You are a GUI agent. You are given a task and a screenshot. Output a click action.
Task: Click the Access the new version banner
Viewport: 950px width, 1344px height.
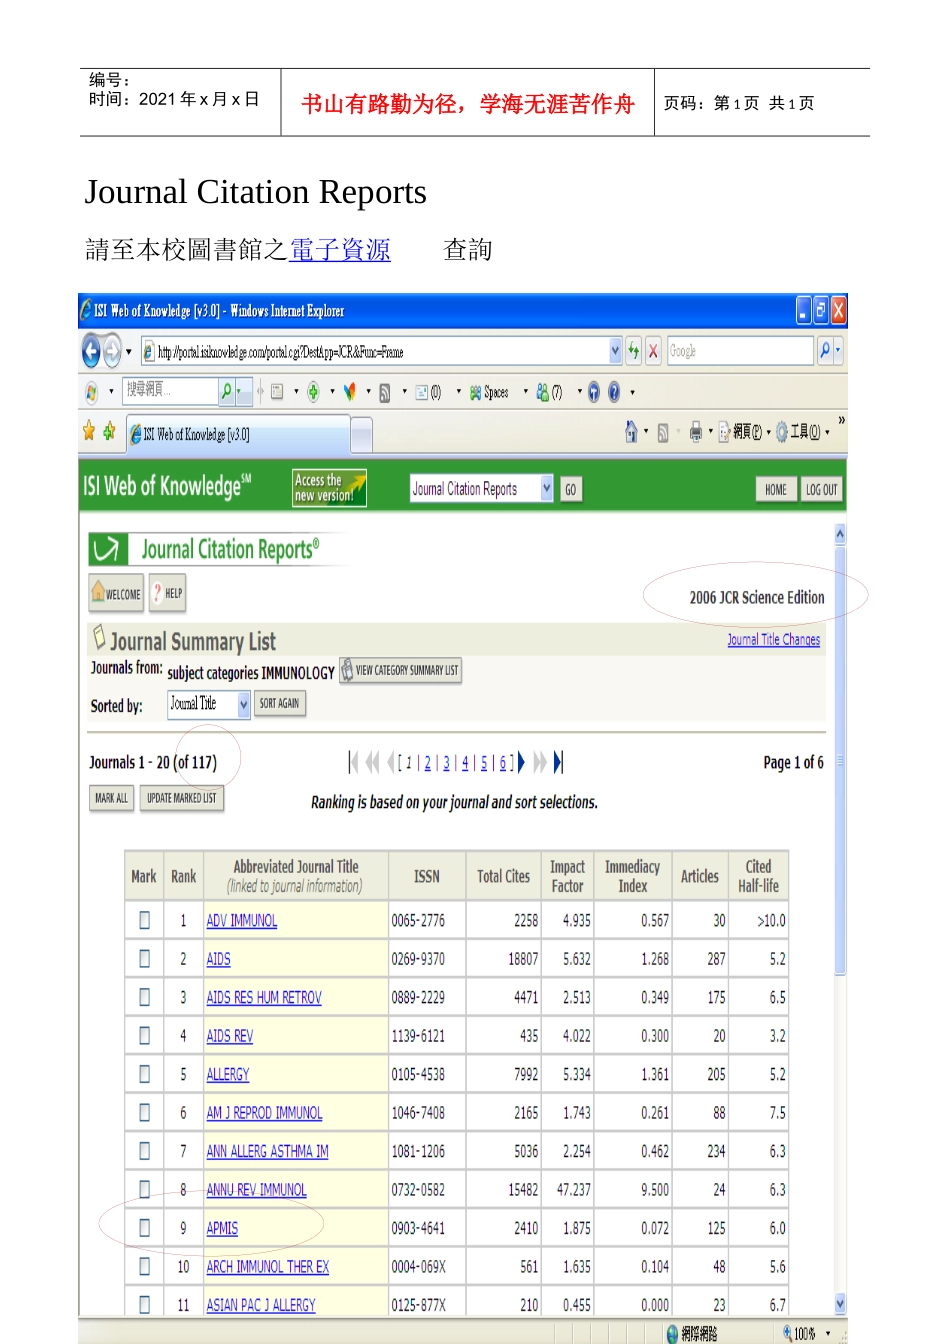[329, 488]
